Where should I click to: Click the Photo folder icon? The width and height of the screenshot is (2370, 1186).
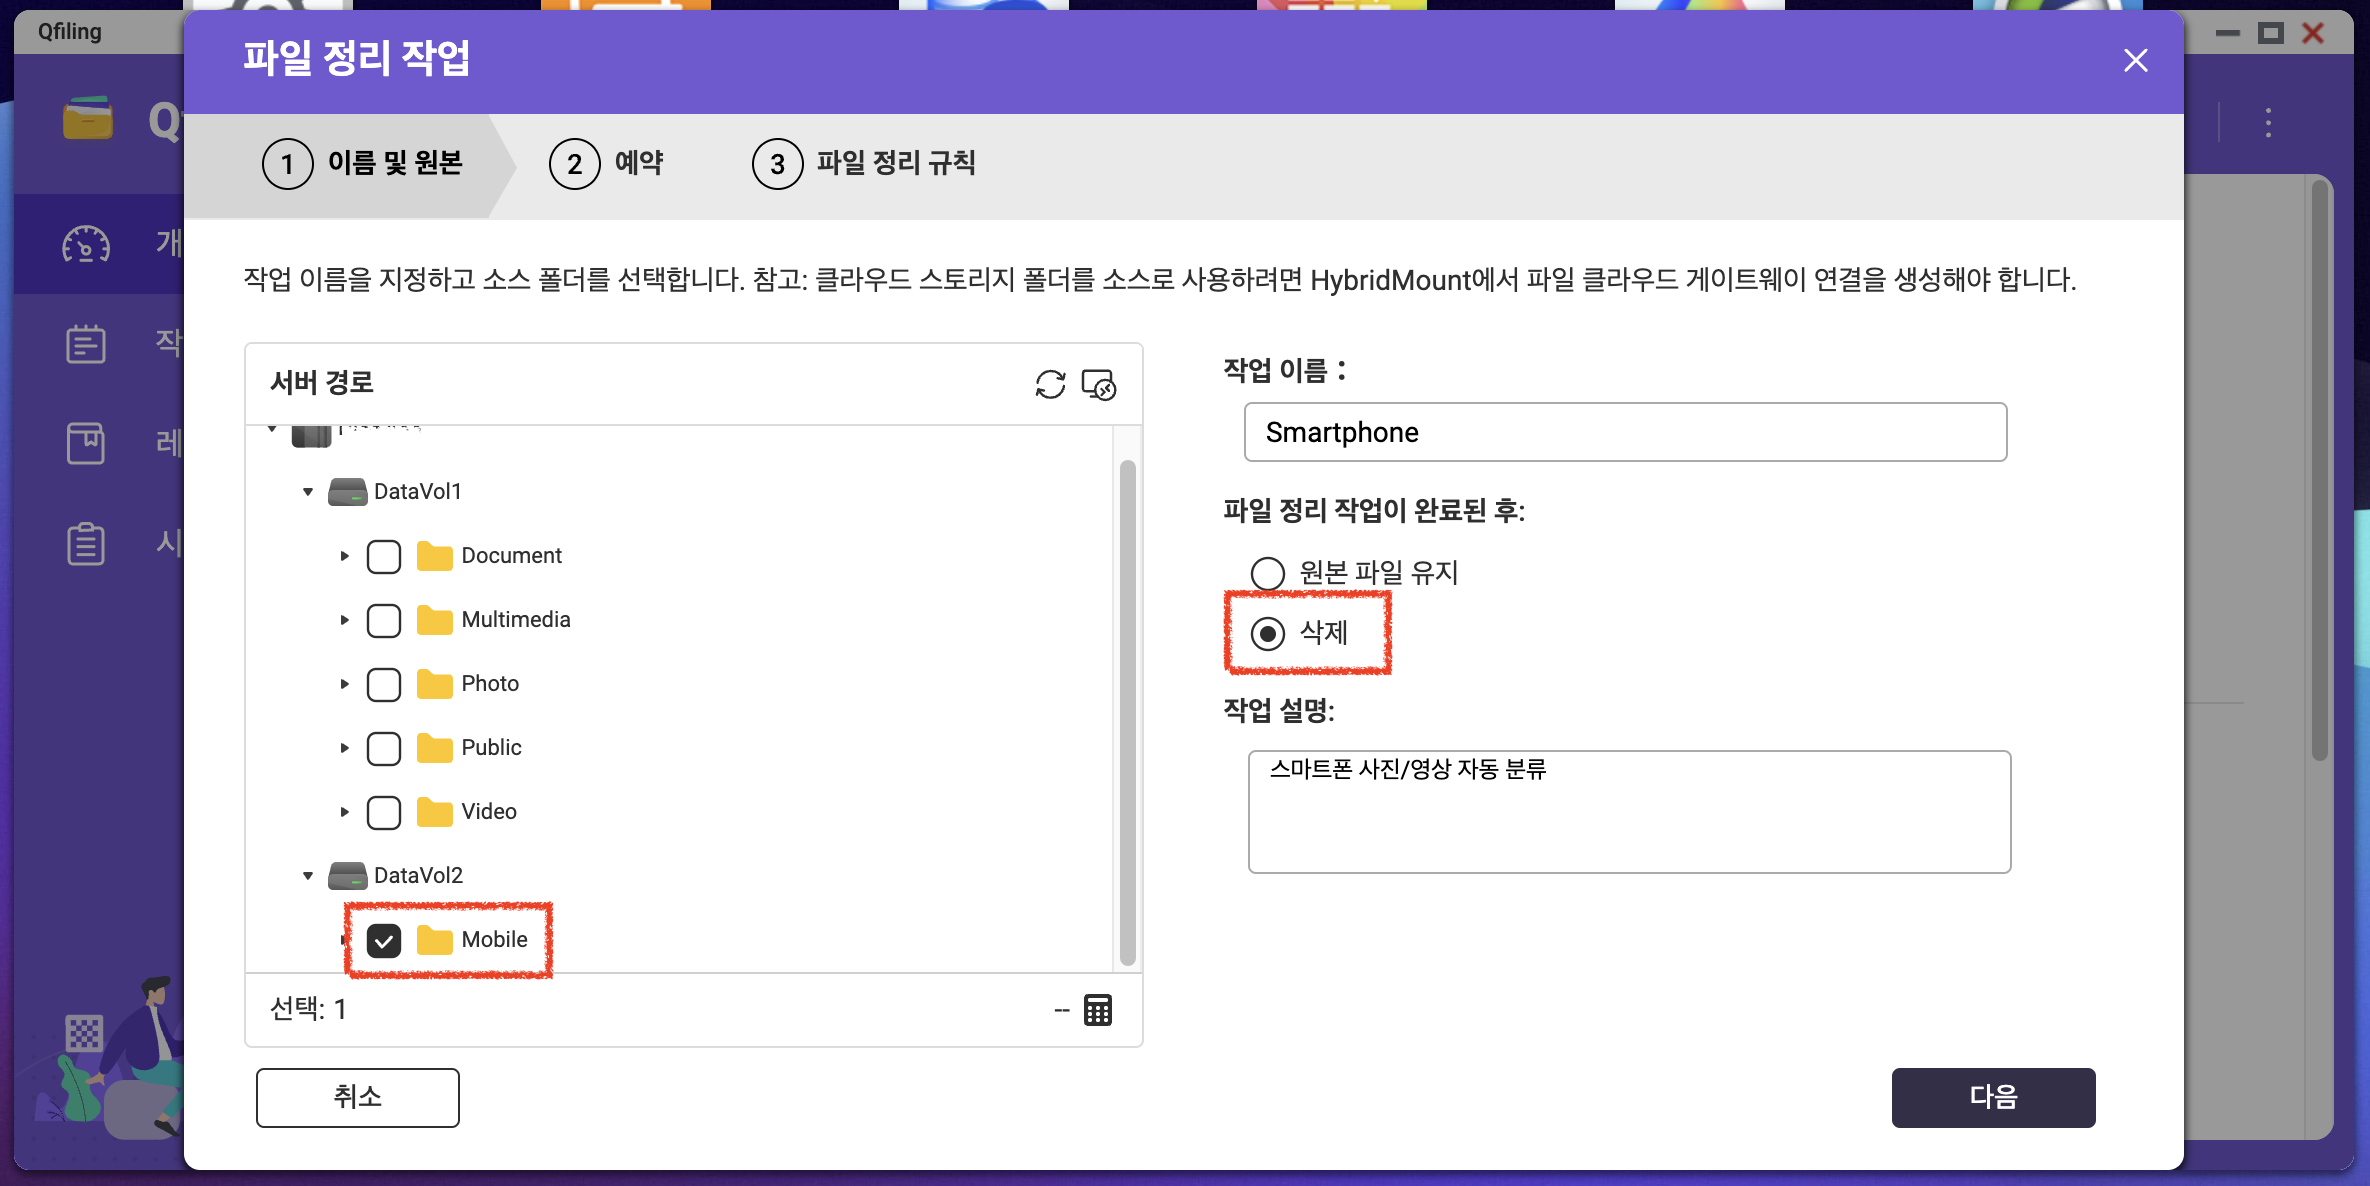434,684
